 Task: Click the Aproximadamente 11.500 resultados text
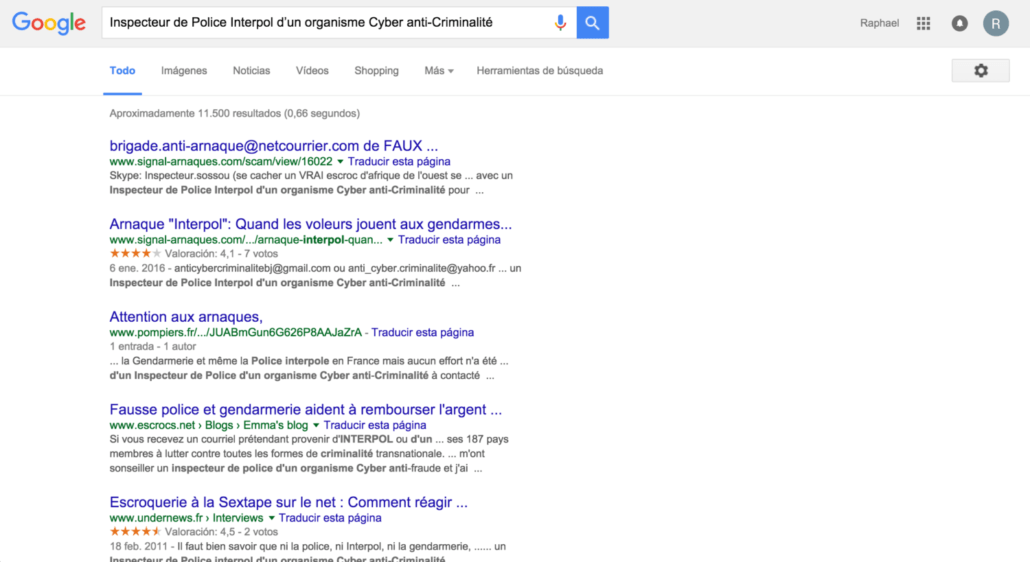click(235, 114)
